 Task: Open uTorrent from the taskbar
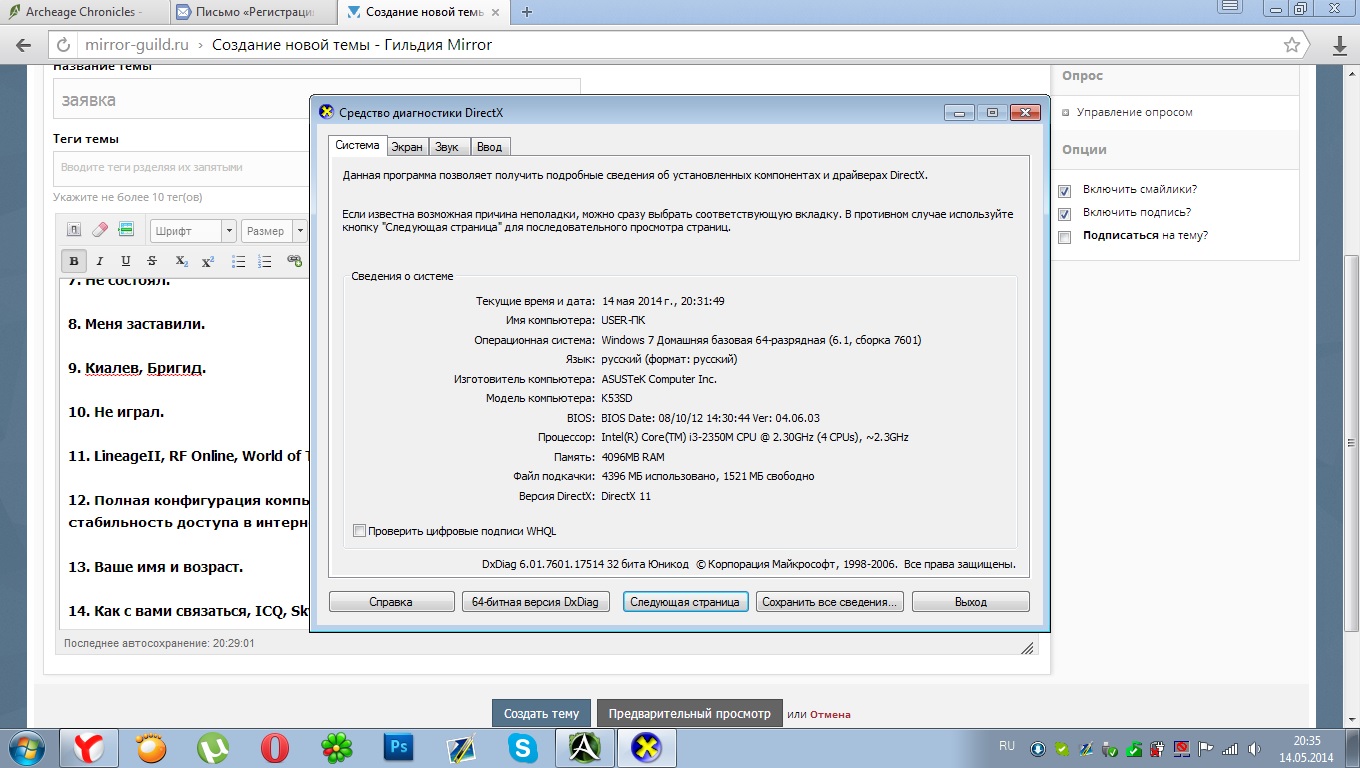coord(212,748)
